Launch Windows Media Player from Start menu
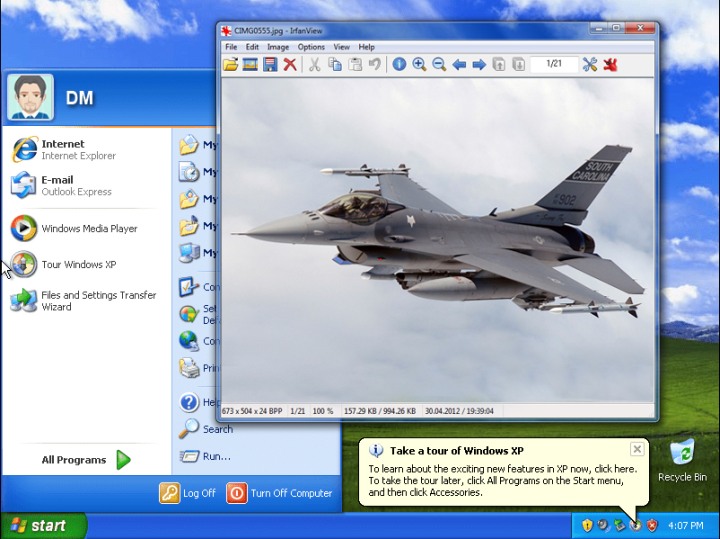Image resolution: width=720 pixels, height=539 pixels. (89, 228)
